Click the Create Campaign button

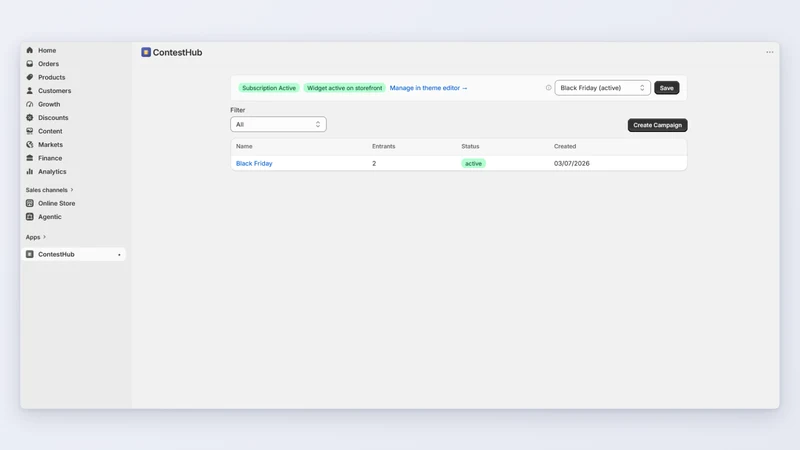pyautogui.click(x=657, y=125)
